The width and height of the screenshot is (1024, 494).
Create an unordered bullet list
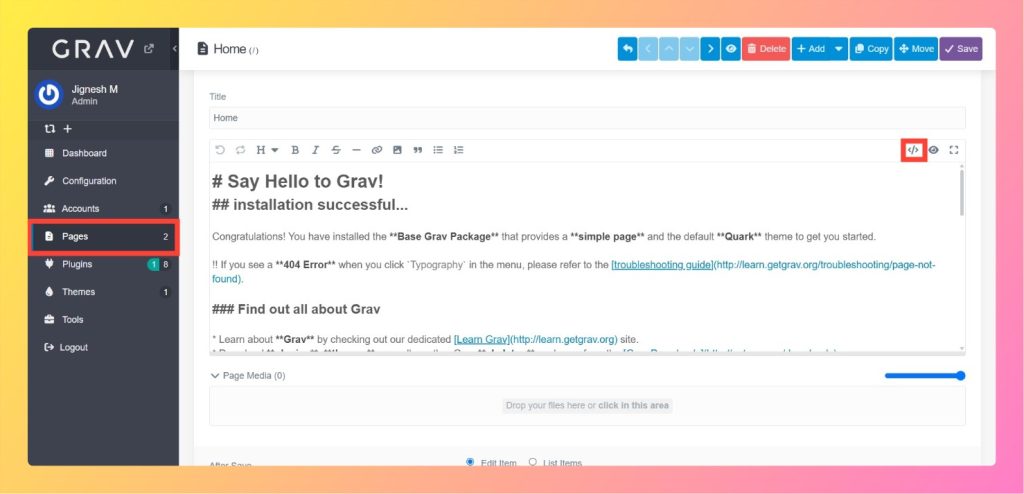click(x=438, y=150)
